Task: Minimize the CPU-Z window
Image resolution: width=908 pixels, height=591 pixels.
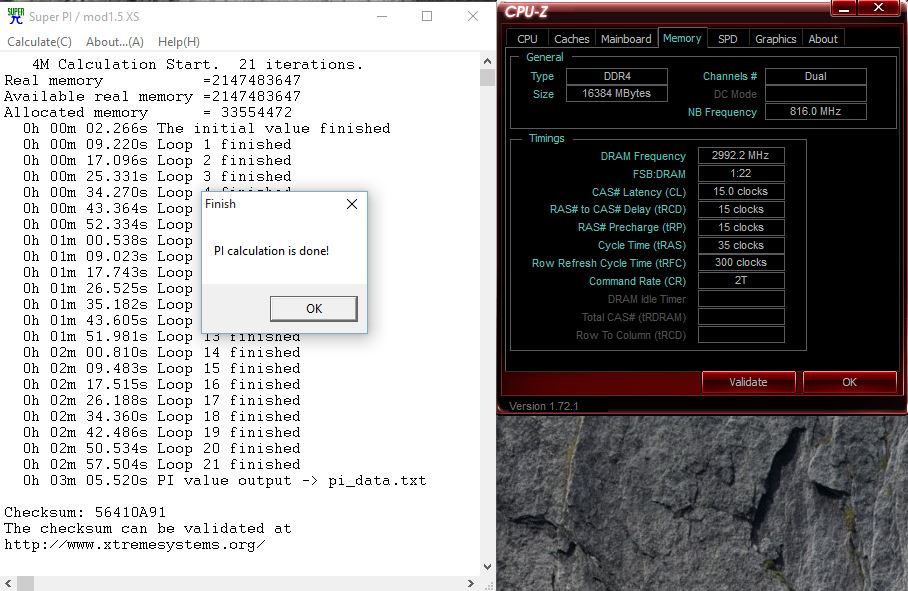Action: (844, 8)
